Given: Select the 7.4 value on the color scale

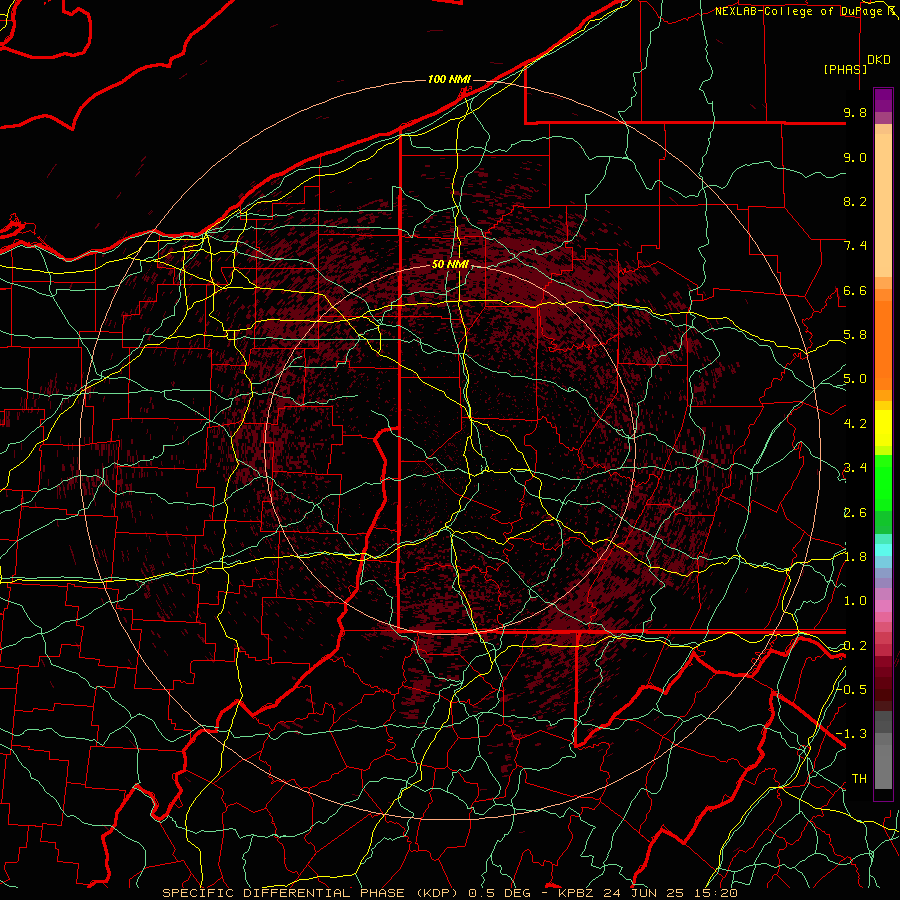Looking at the screenshot, I should [x=855, y=246].
